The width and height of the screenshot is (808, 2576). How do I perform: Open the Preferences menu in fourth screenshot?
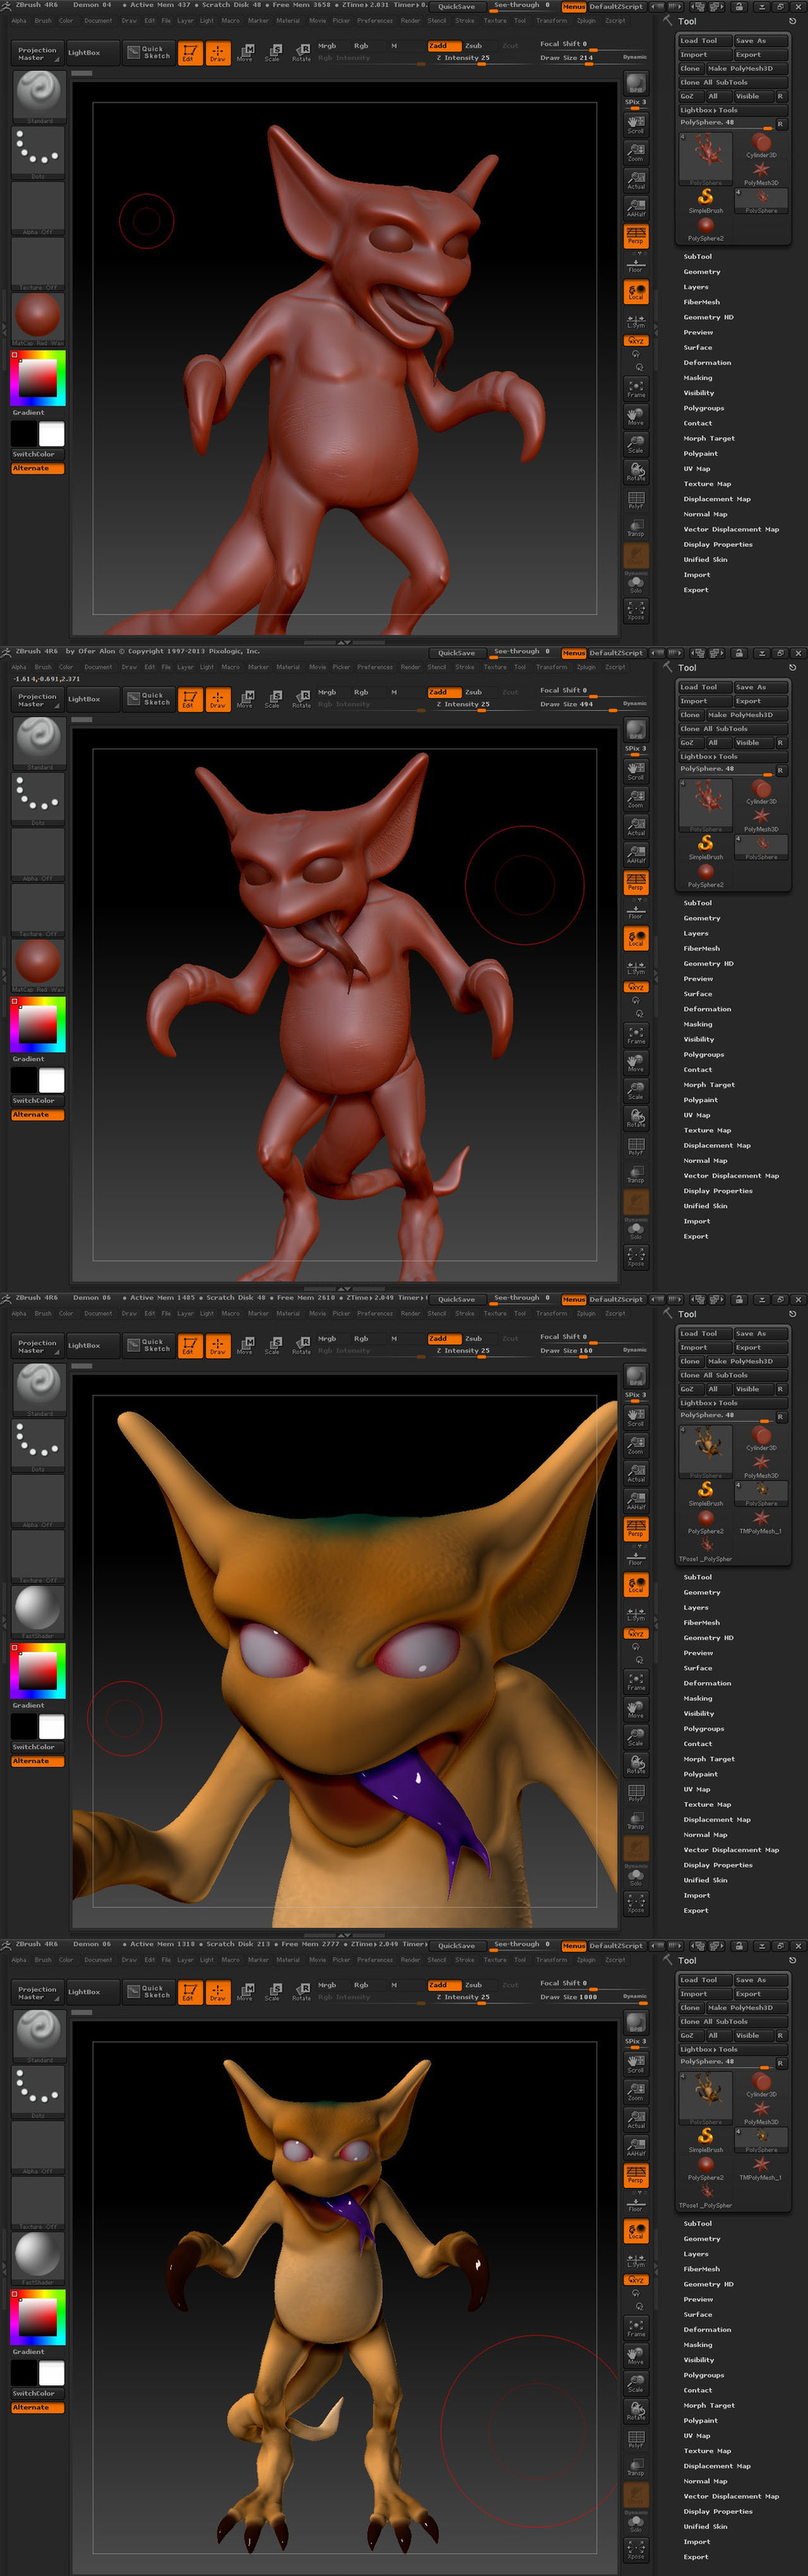click(375, 1960)
